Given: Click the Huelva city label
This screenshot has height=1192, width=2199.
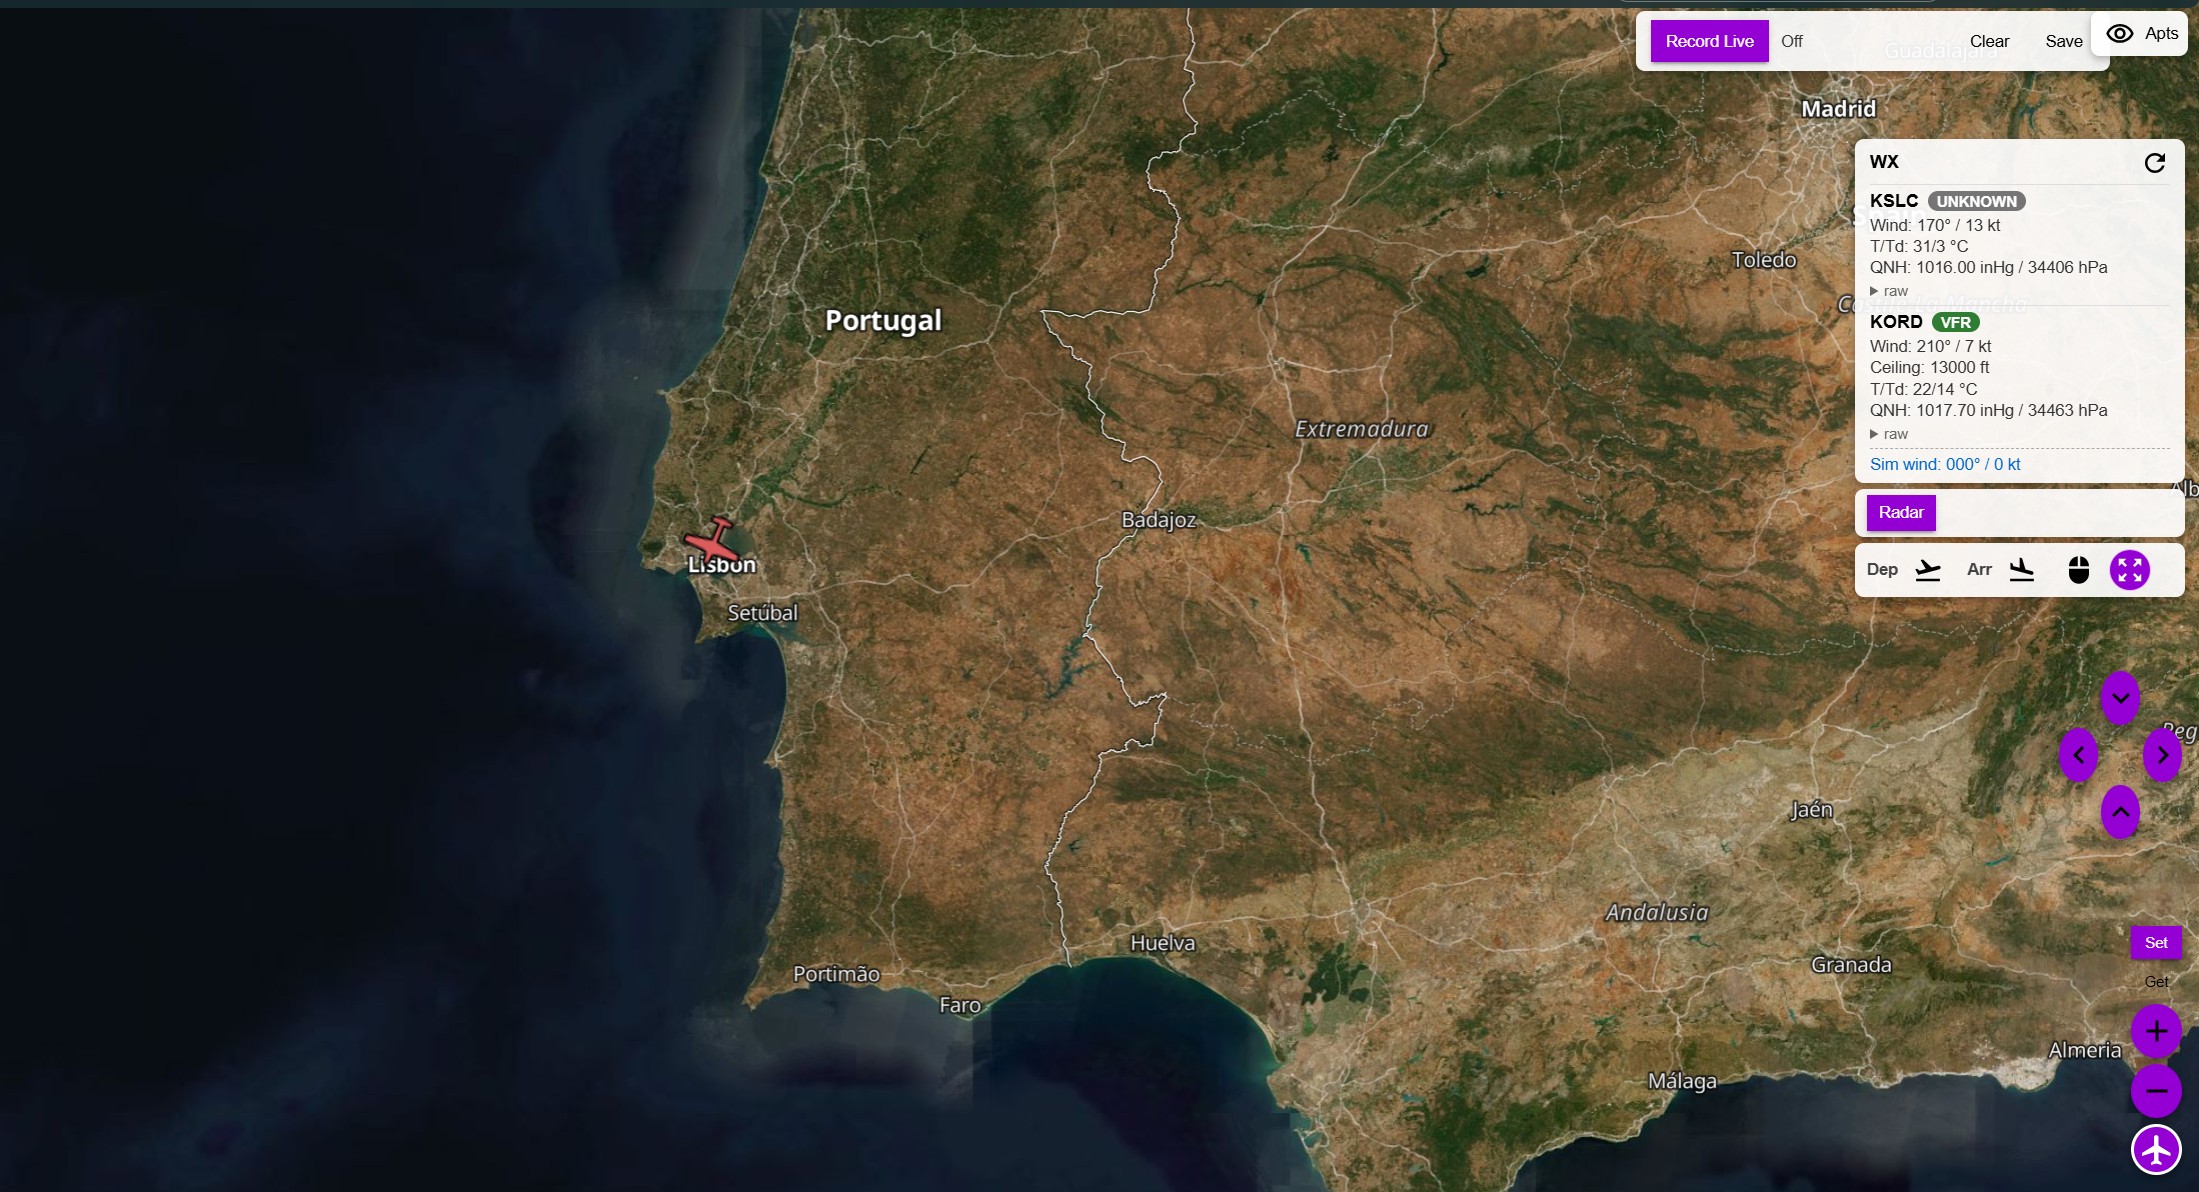Looking at the screenshot, I should point(1162,943).
